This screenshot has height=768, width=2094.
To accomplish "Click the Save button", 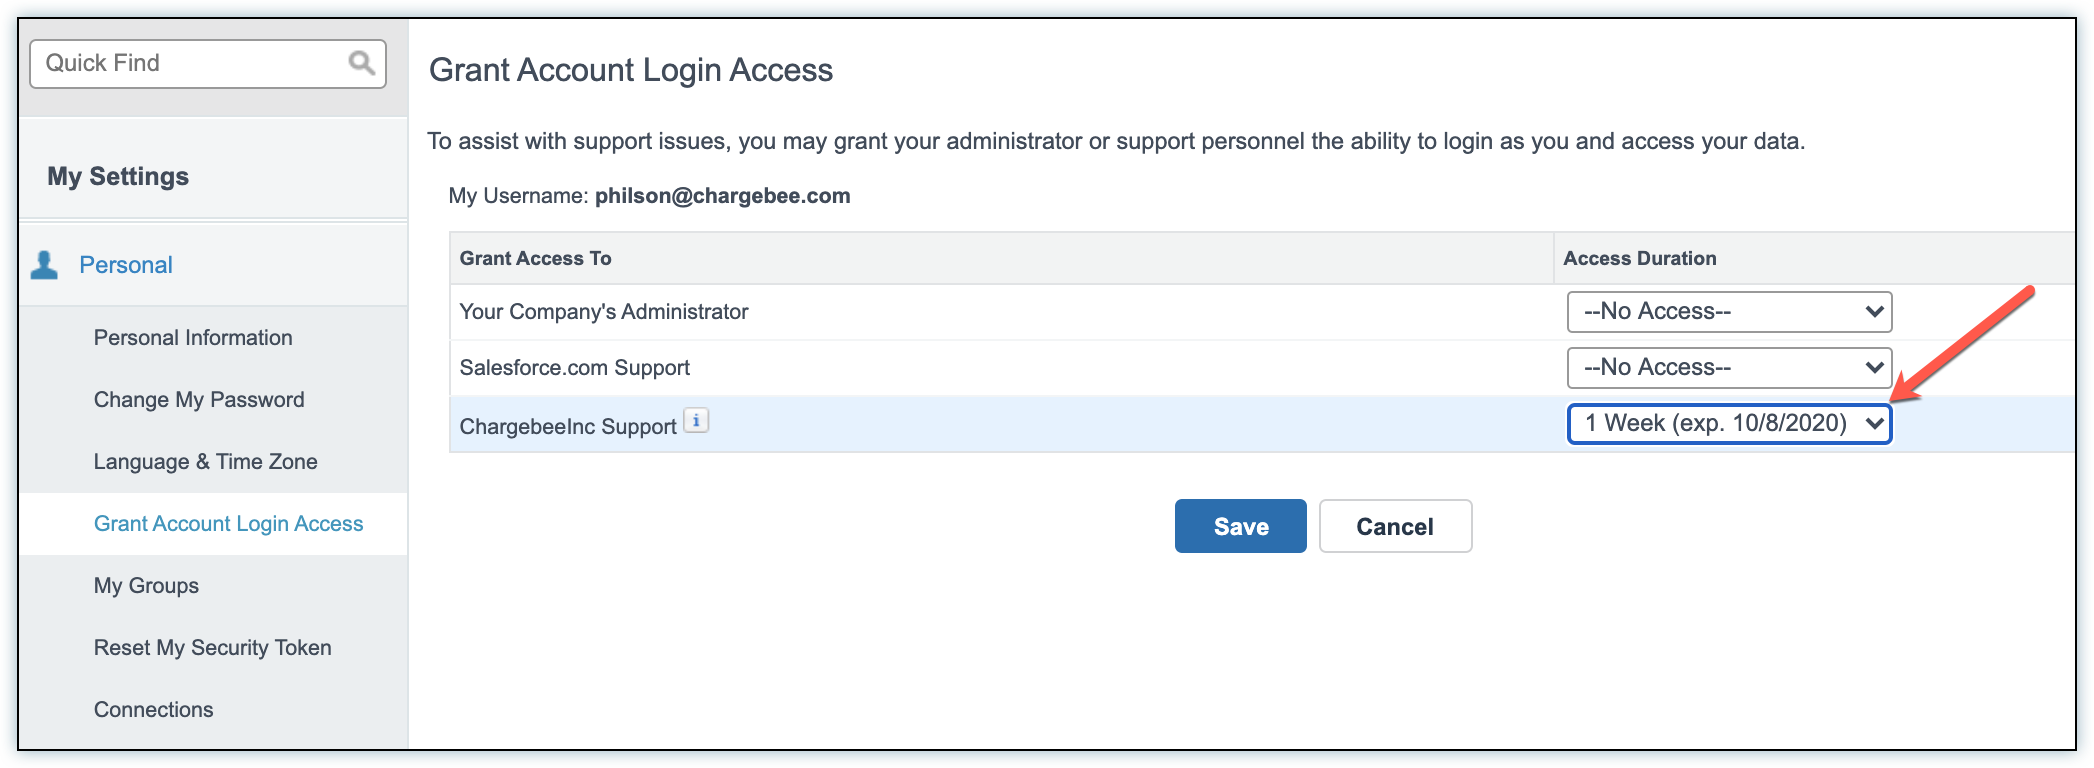I will pyautogui.click(x=1240, y=526).
